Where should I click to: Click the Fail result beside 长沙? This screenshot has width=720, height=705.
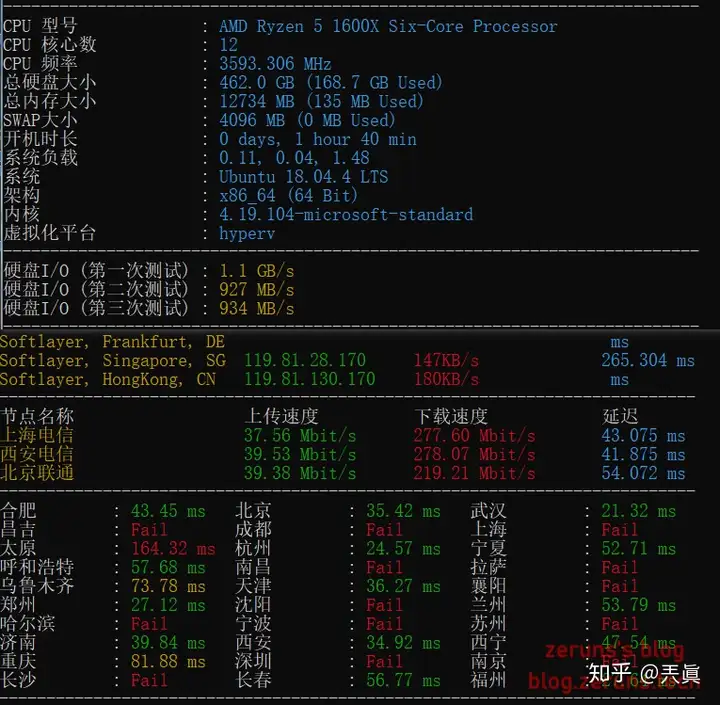[149, 680]
